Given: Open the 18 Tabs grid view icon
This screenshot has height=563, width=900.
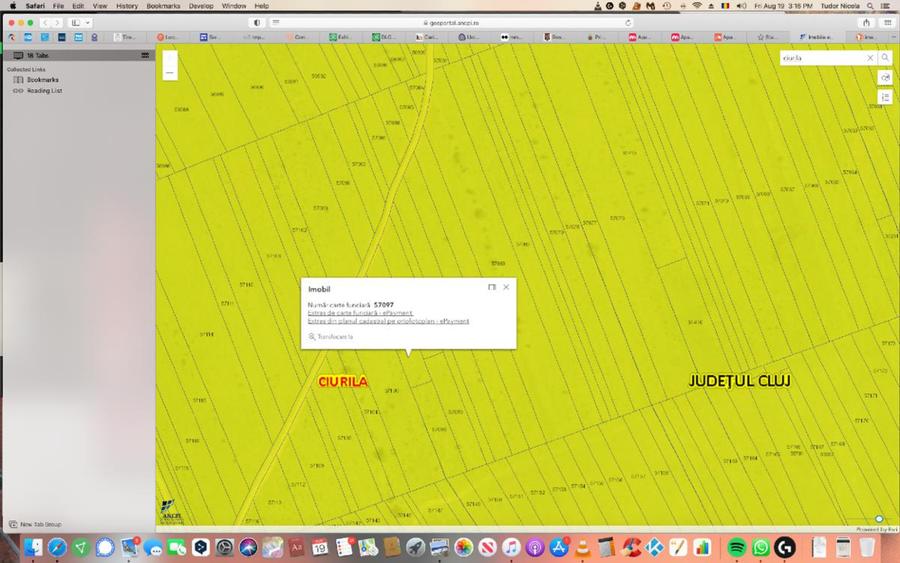Looking at the screenshot, I should (145, 55).
